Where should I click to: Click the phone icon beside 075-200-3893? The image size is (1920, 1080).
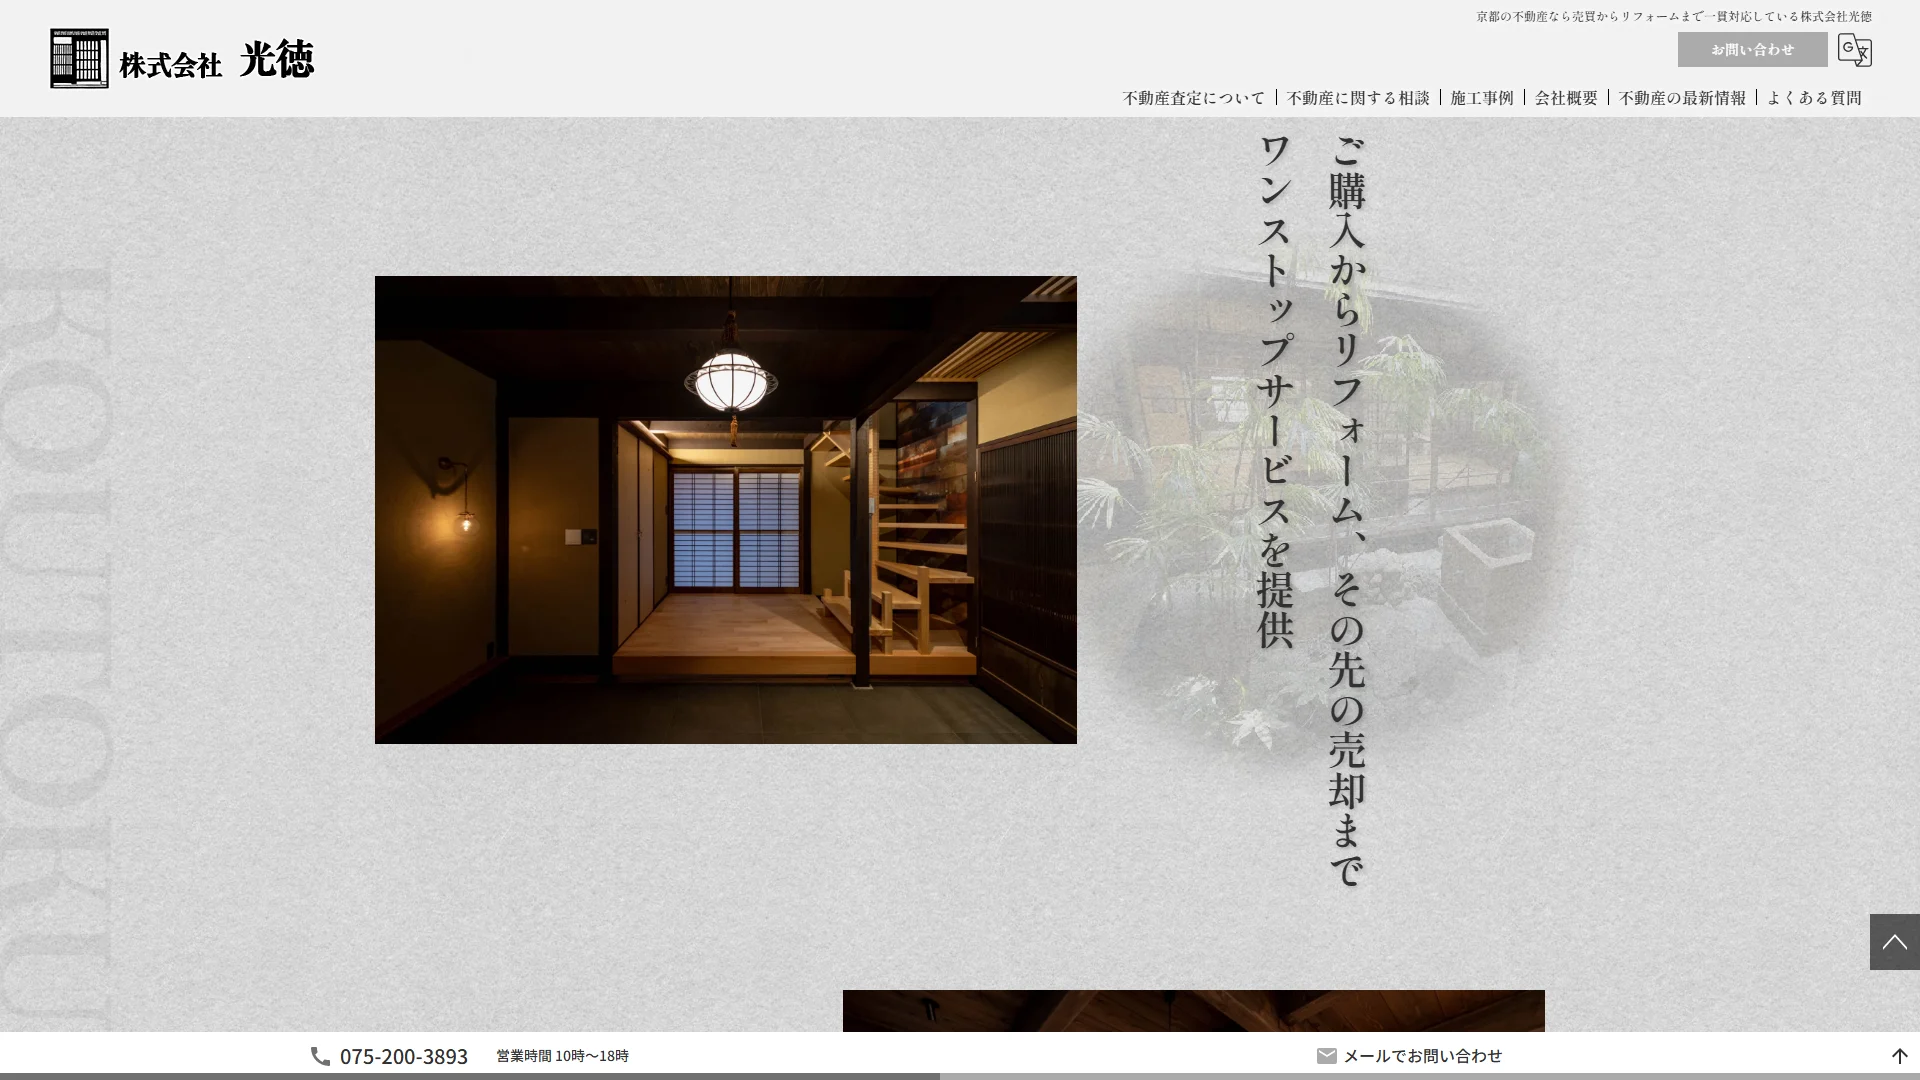pyautogui.click(x=320, y=1056)
